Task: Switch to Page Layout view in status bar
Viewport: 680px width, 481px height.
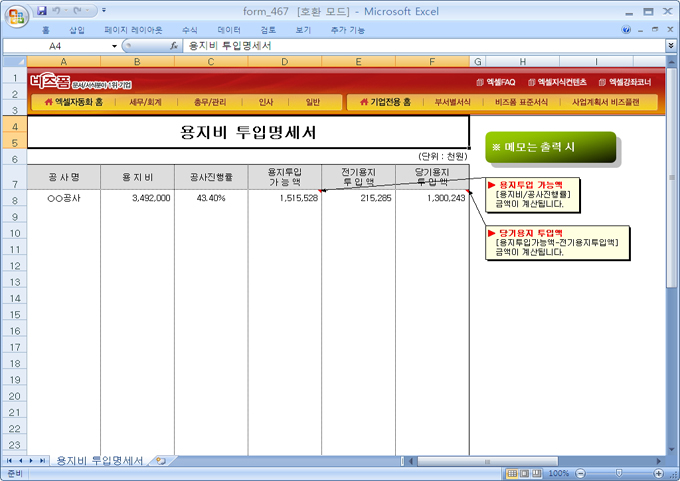Action: point(525,473)
